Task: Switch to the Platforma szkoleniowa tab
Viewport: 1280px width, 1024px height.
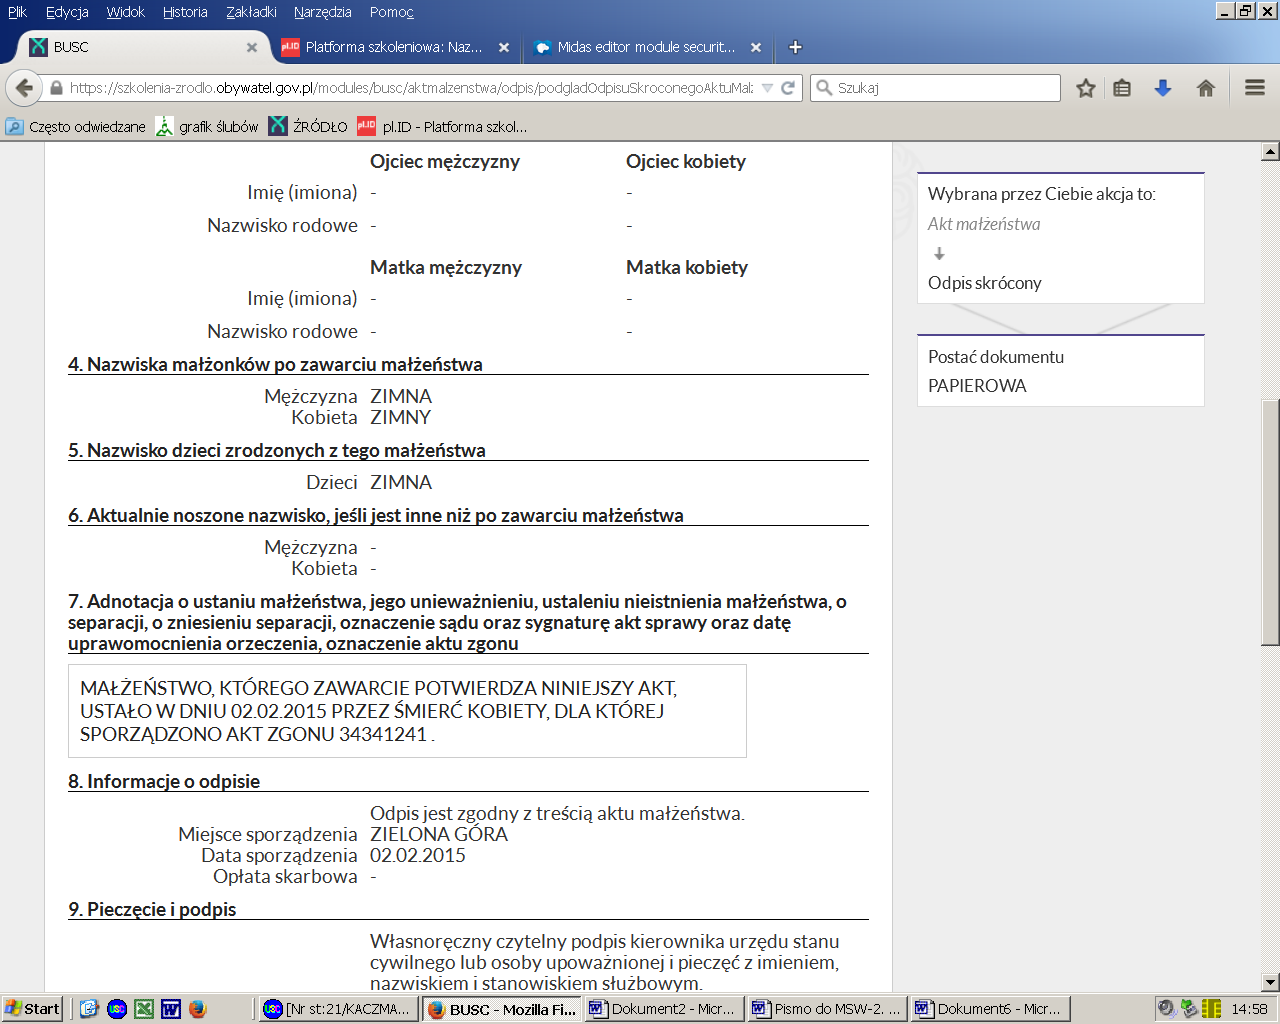Action: [394, 47]
